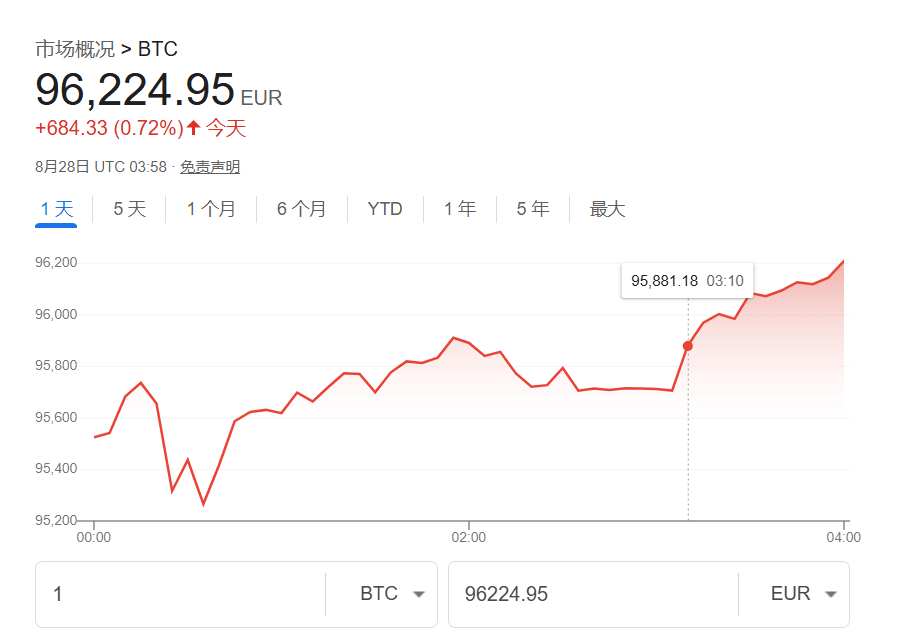
Task: Click the 96224.95 EUR amount field
Action: tap(593, 594)
